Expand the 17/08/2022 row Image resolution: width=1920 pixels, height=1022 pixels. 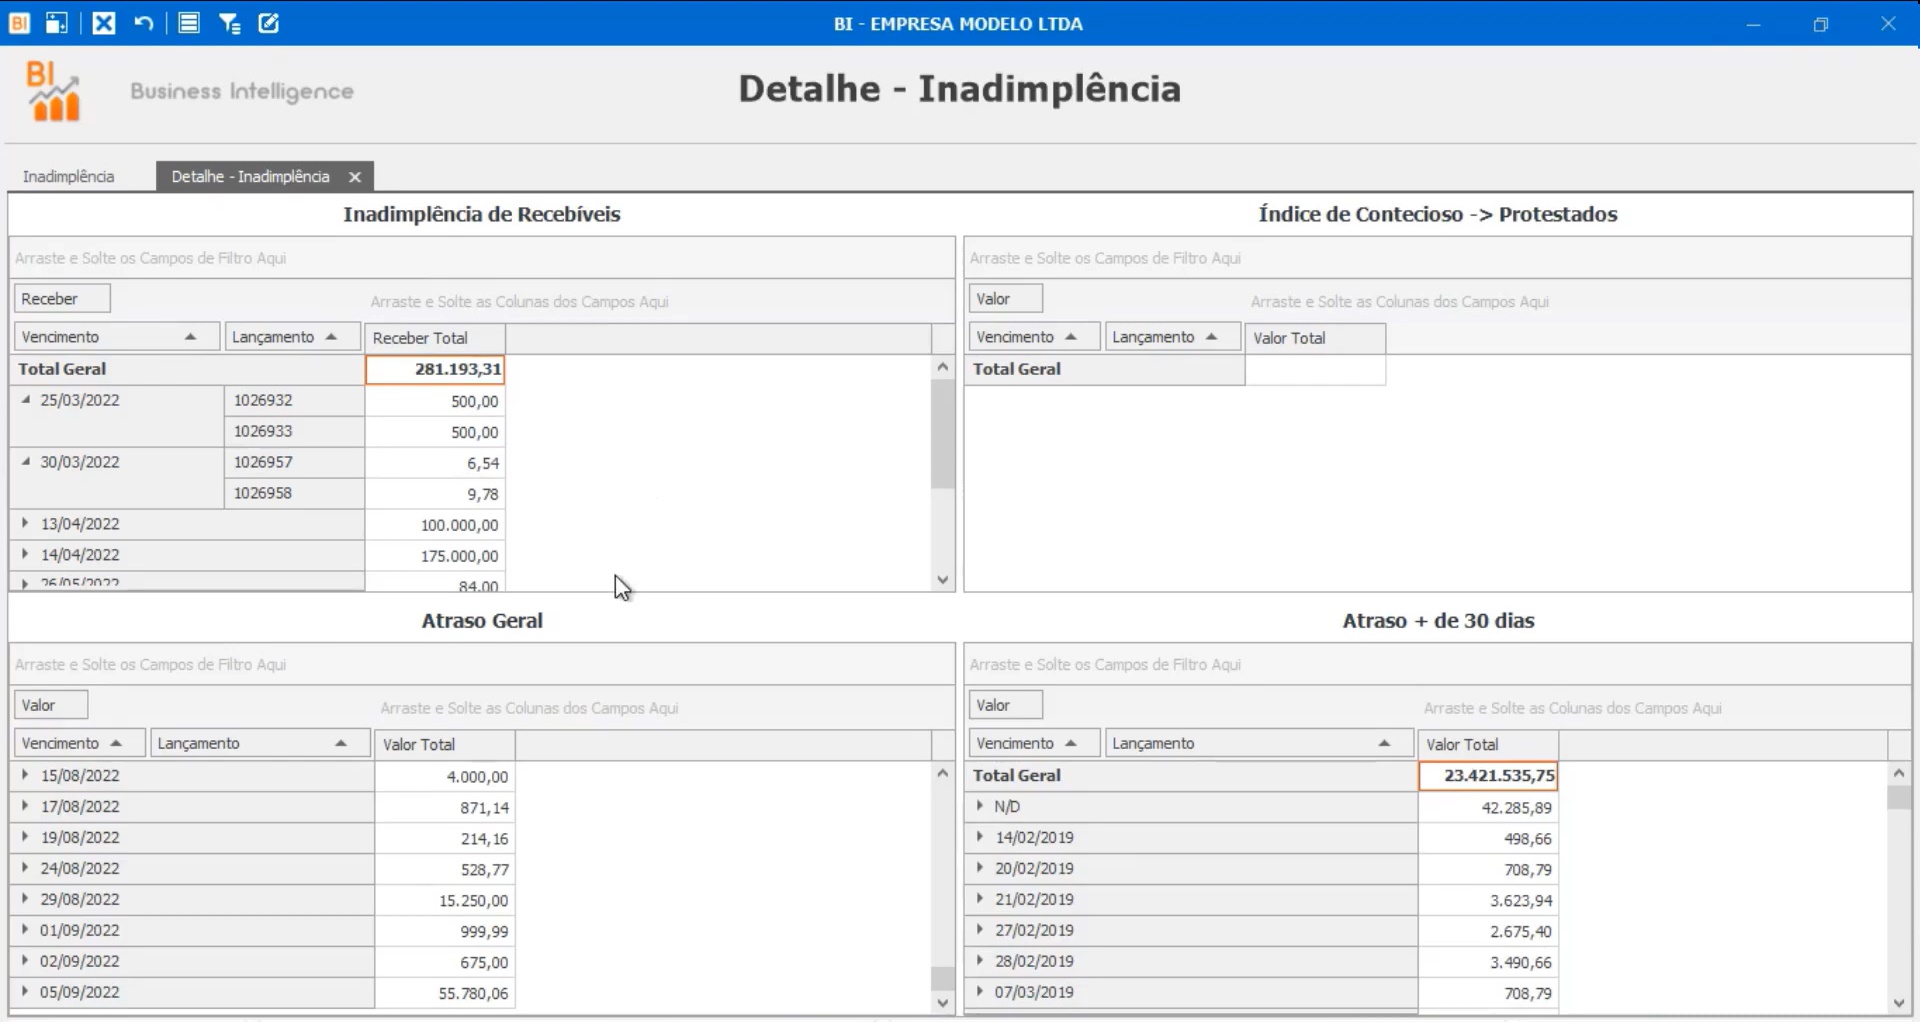(26, 806)
